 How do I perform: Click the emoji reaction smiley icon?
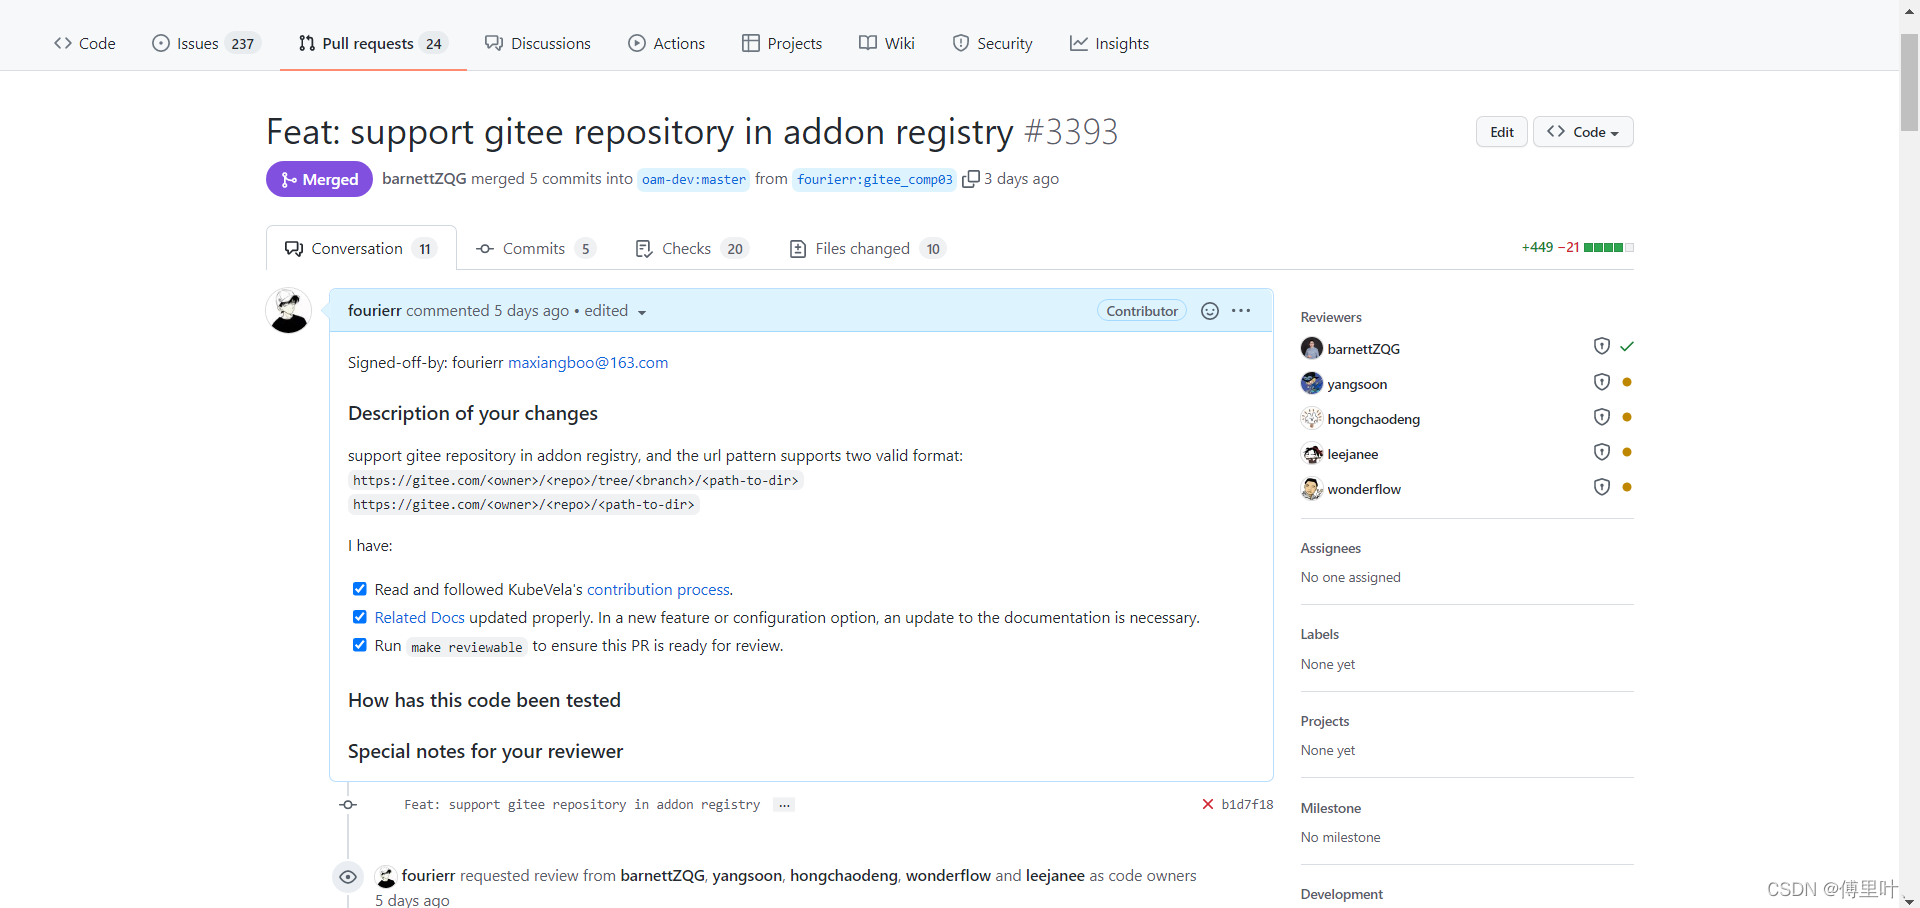pos(1210,311)
